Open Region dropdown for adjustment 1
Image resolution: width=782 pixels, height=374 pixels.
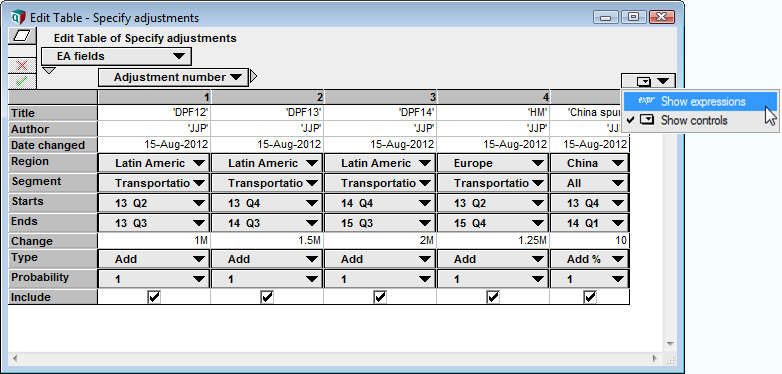[154, 163]
